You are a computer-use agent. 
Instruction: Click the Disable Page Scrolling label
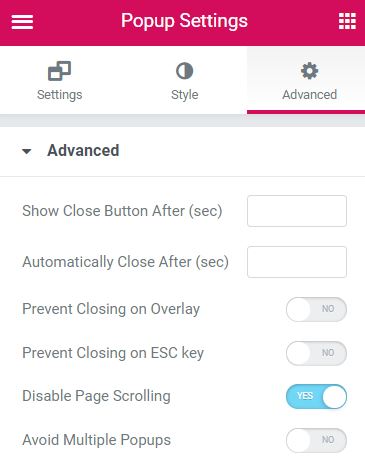click(x=96, y=396)
